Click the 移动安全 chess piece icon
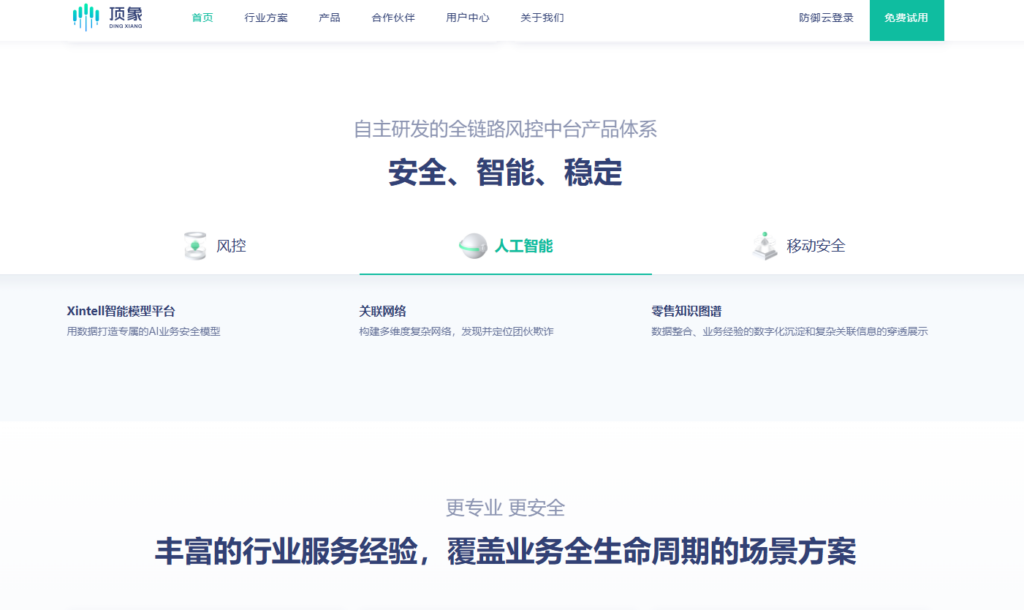This screenshot has height=610, width=1024. 766,243
